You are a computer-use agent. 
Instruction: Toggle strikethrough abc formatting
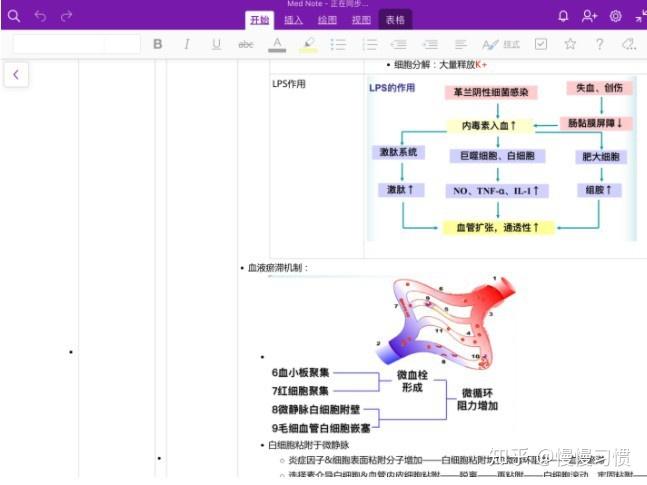click(246, 44)
